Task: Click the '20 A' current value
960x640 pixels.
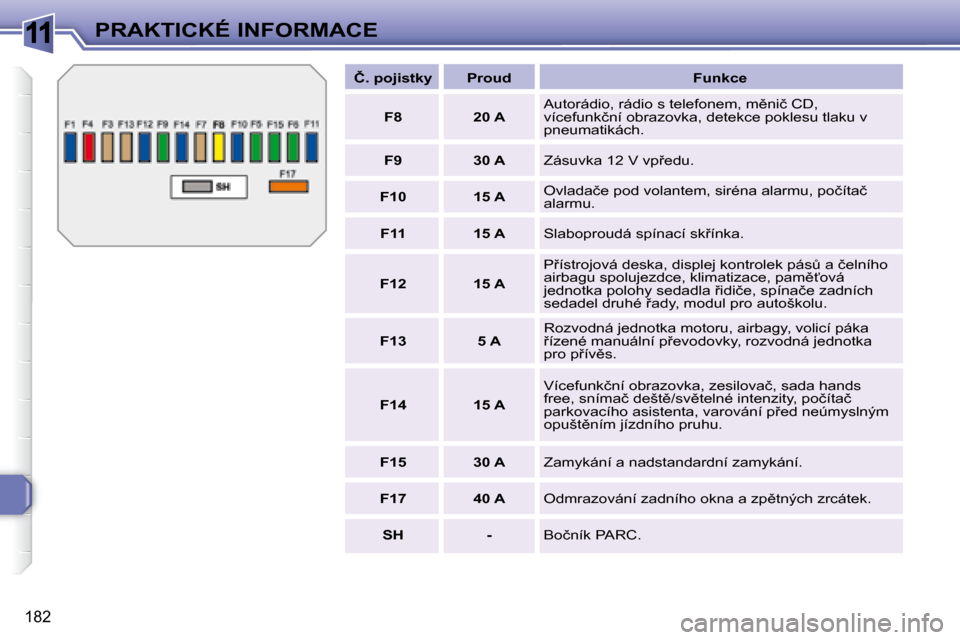Action: (489, 117)
